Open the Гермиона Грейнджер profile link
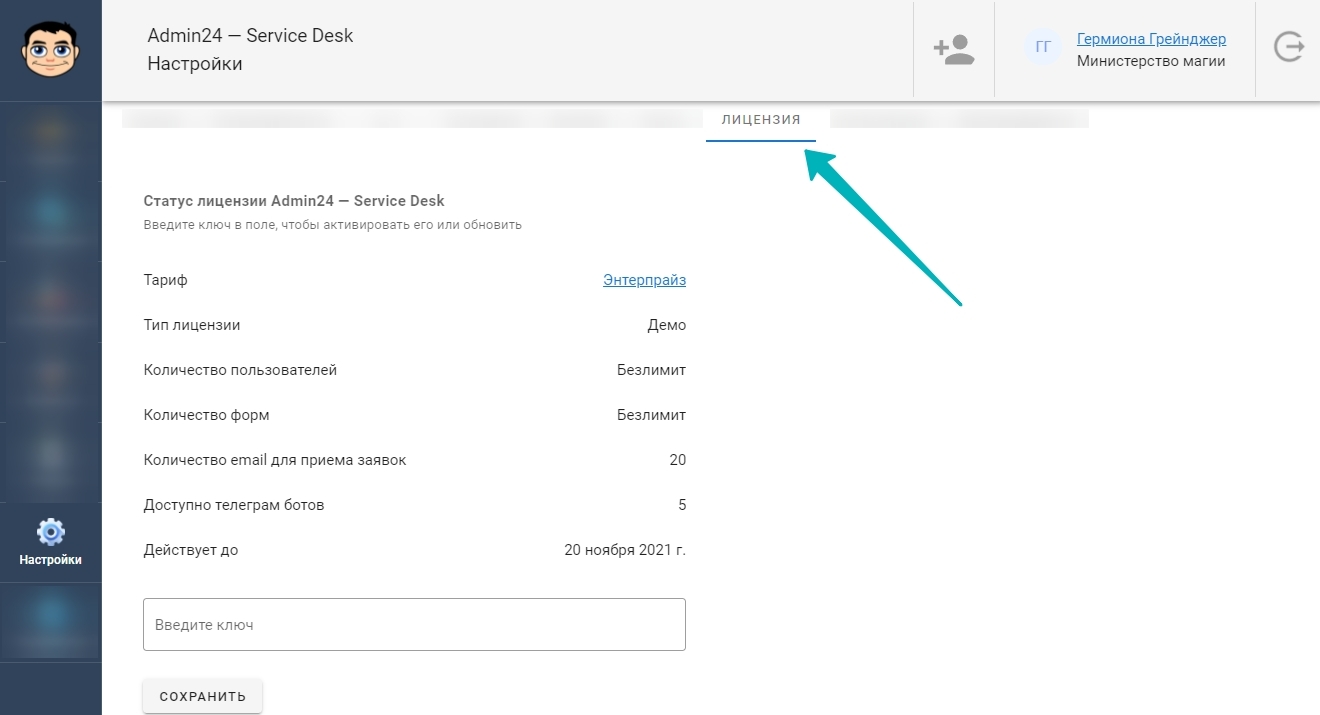The width and height of the screenshot is (1320, 715). [1151, 39]
